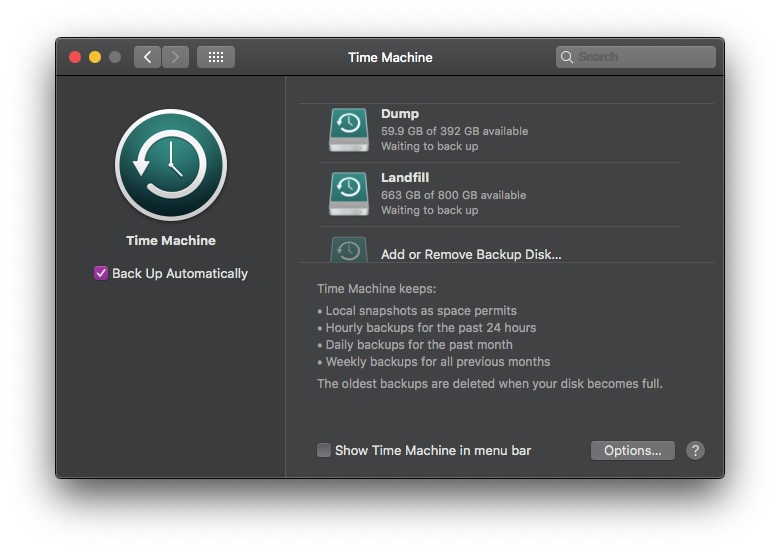
Task: Click the back navigation arrow
Action: tap(147, 57)
